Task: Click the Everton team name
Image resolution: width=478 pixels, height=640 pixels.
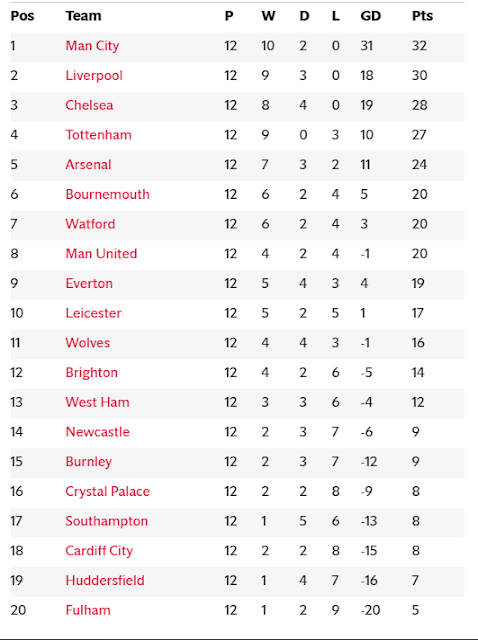Action: click(x=89, y=283)
